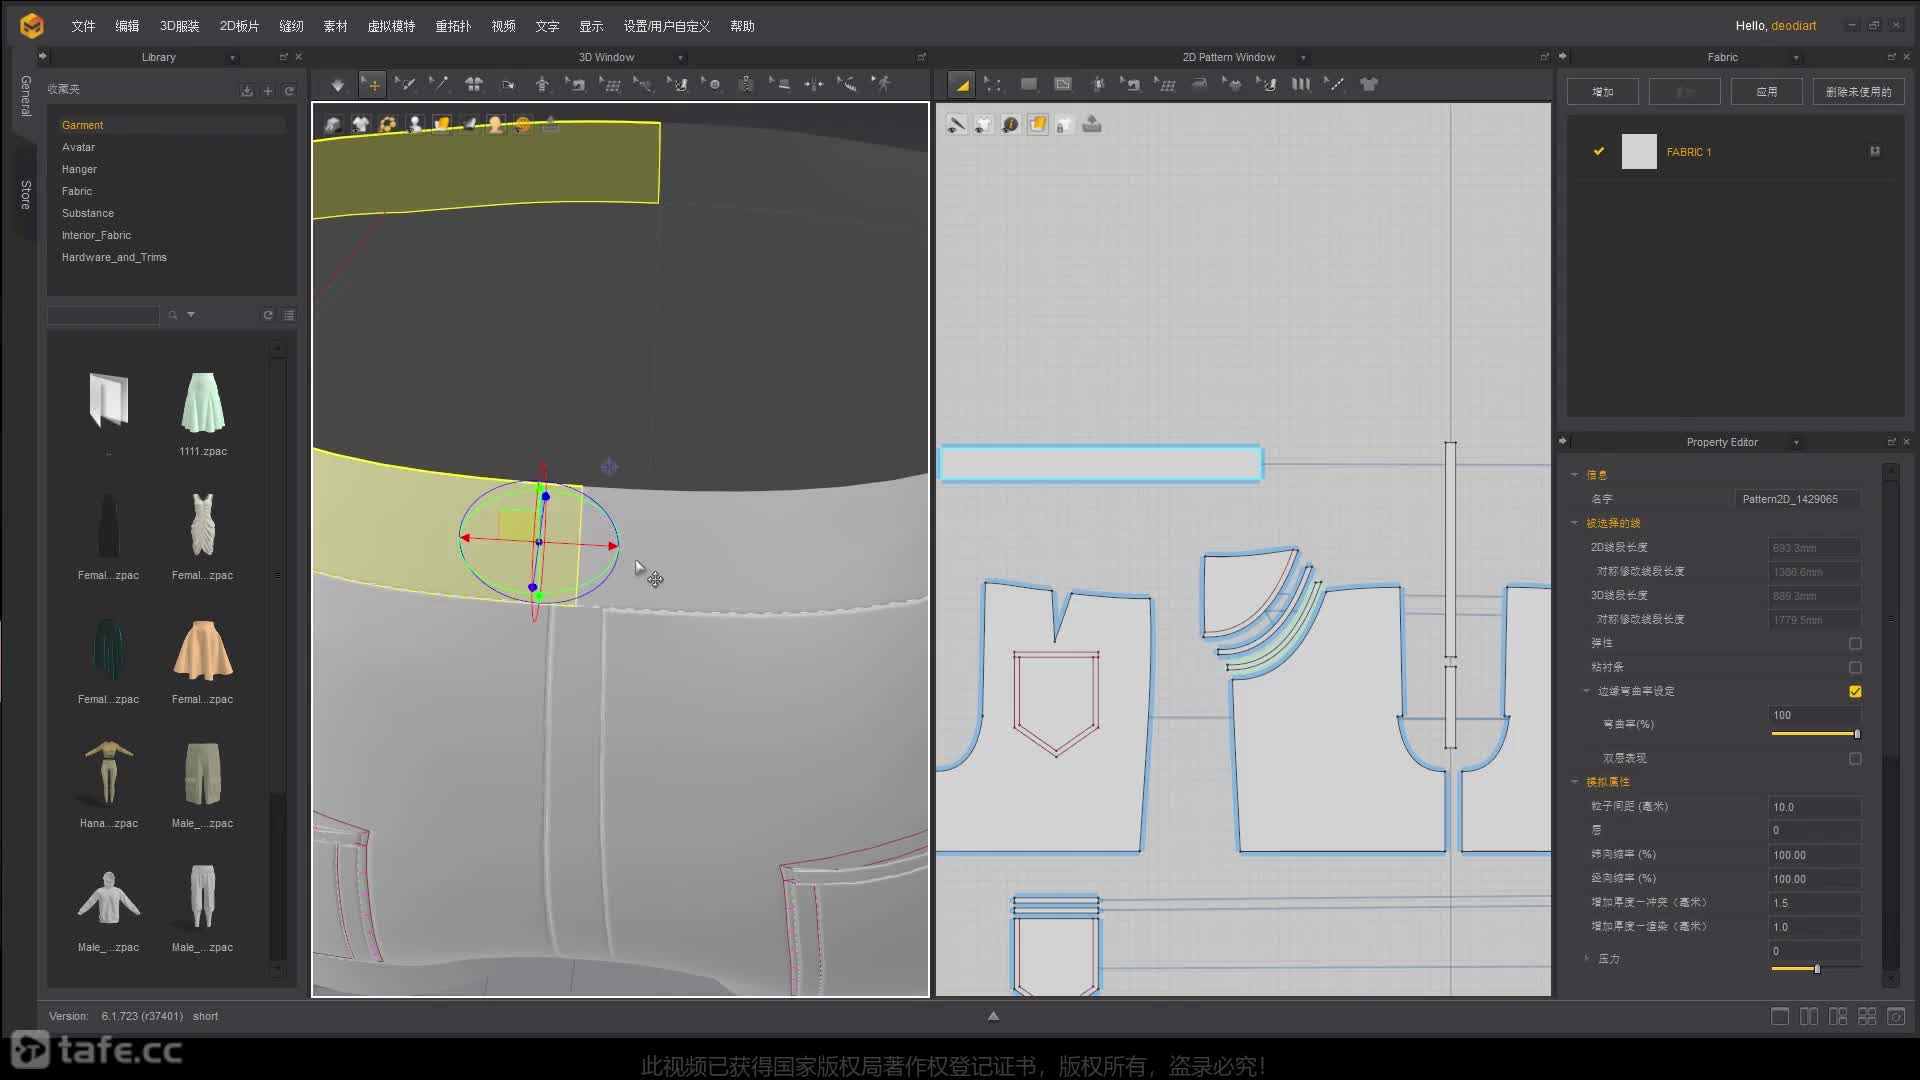This screenshot has height=1080, width=1920.
Task: Open the 3D服装 menu
Action: tap(180, 26)
